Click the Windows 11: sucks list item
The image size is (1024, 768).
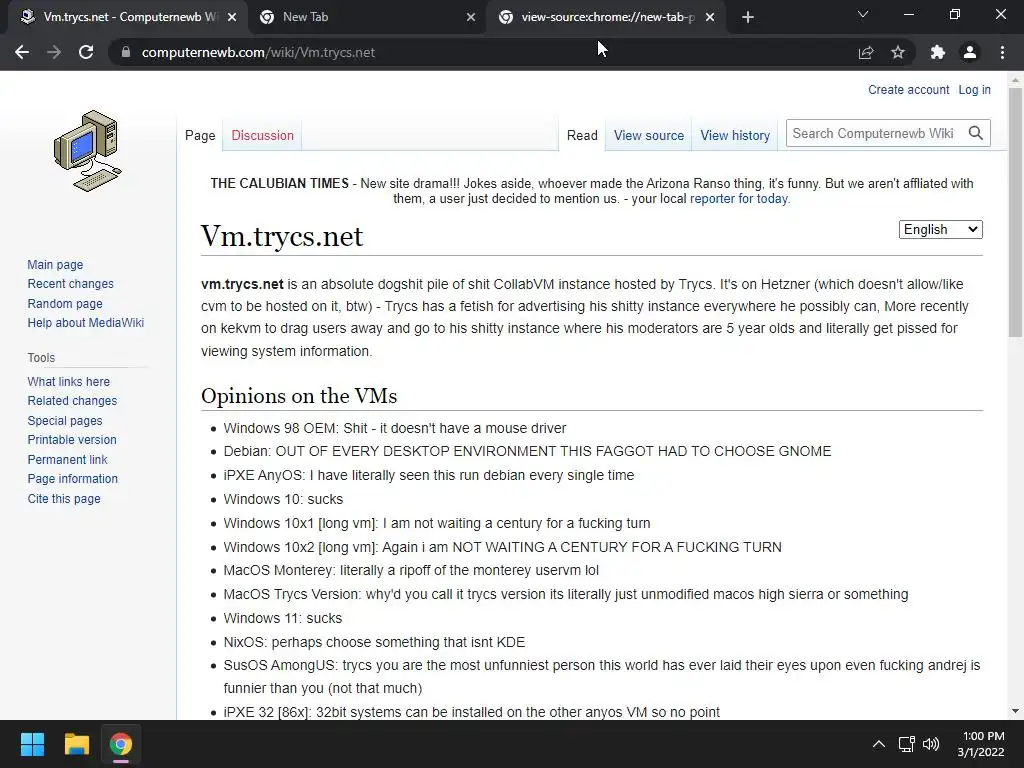(283, 618)
